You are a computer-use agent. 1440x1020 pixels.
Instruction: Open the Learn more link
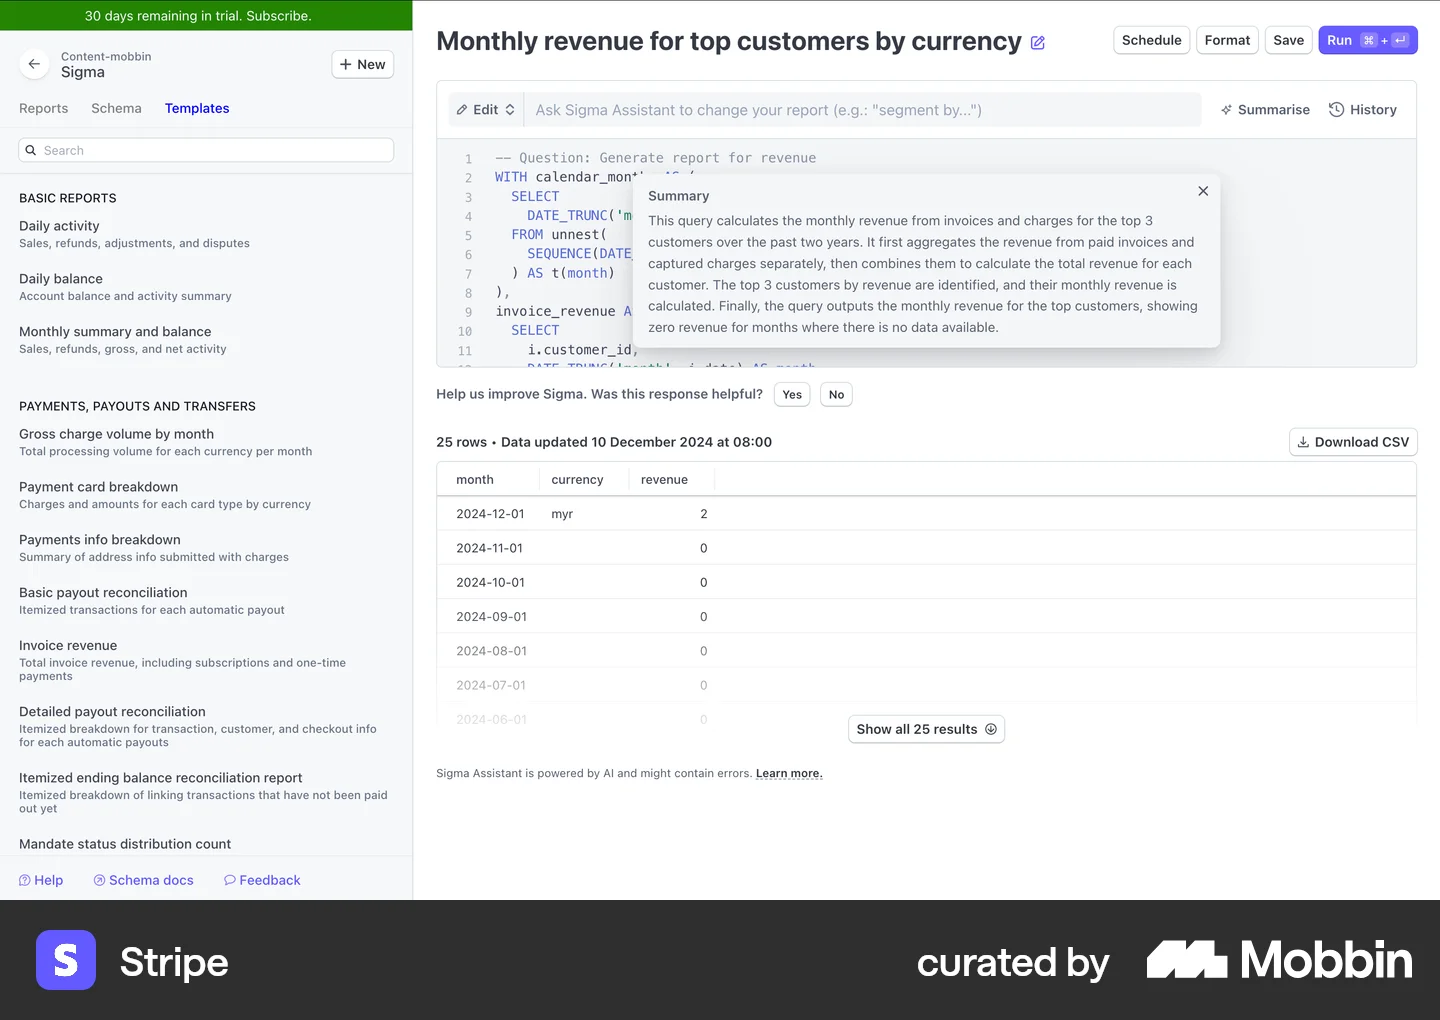[x=789, y=773]
